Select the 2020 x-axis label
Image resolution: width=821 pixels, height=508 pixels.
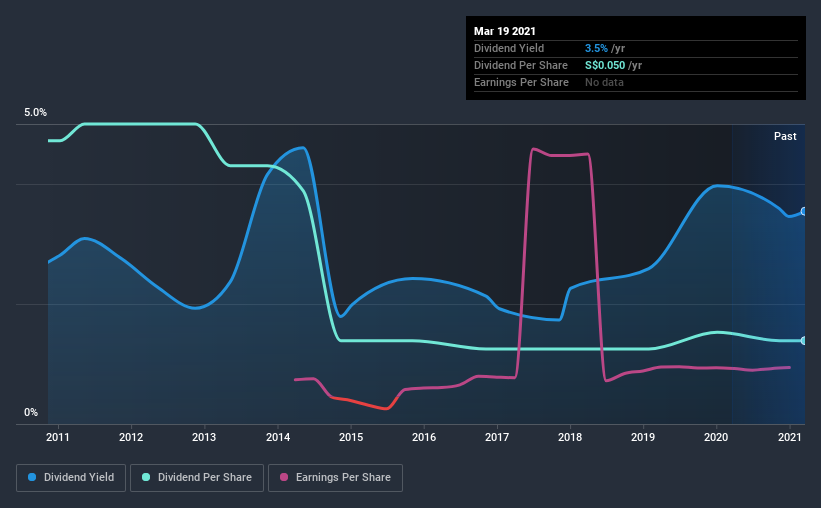click(x=716, y=437)
